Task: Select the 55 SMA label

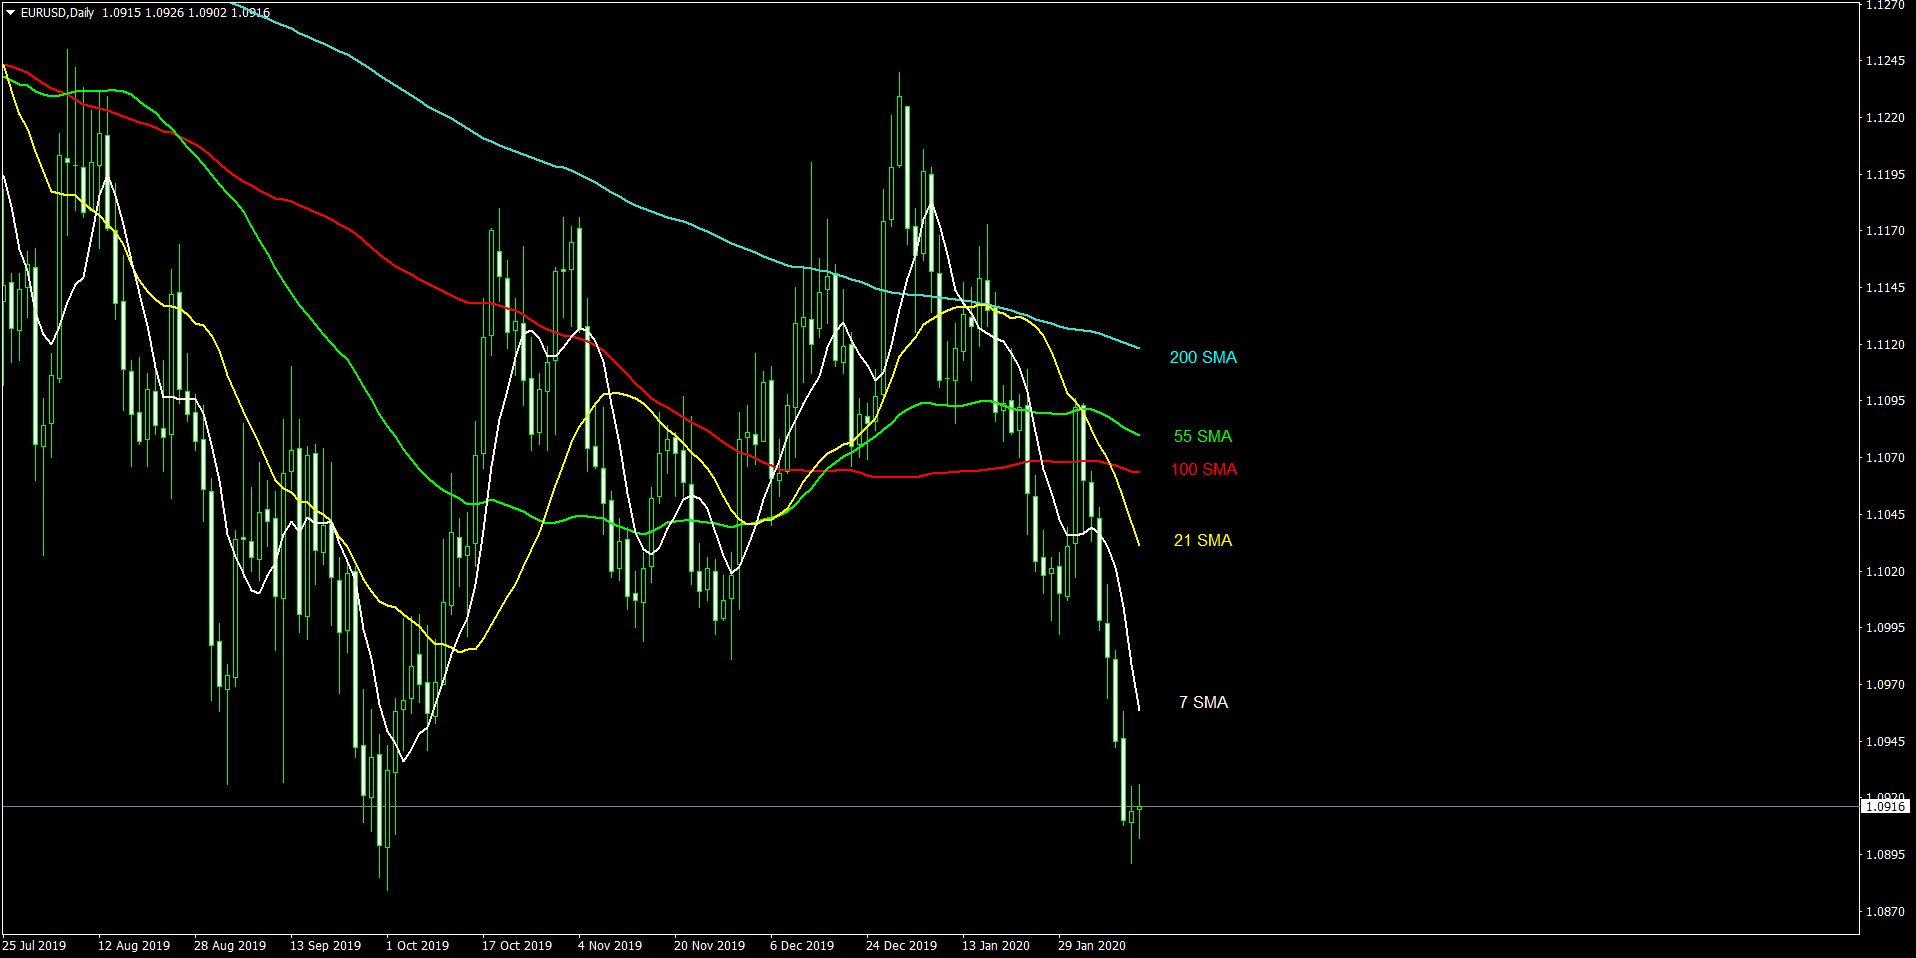Action: coord(1203,436)
